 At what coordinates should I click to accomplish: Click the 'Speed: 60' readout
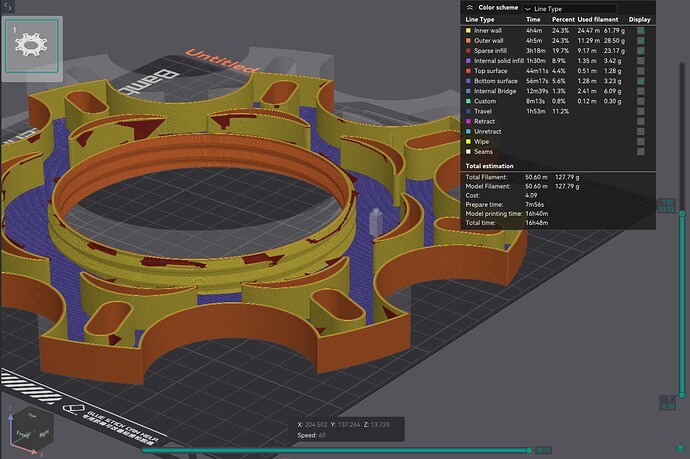pos(312,435)
